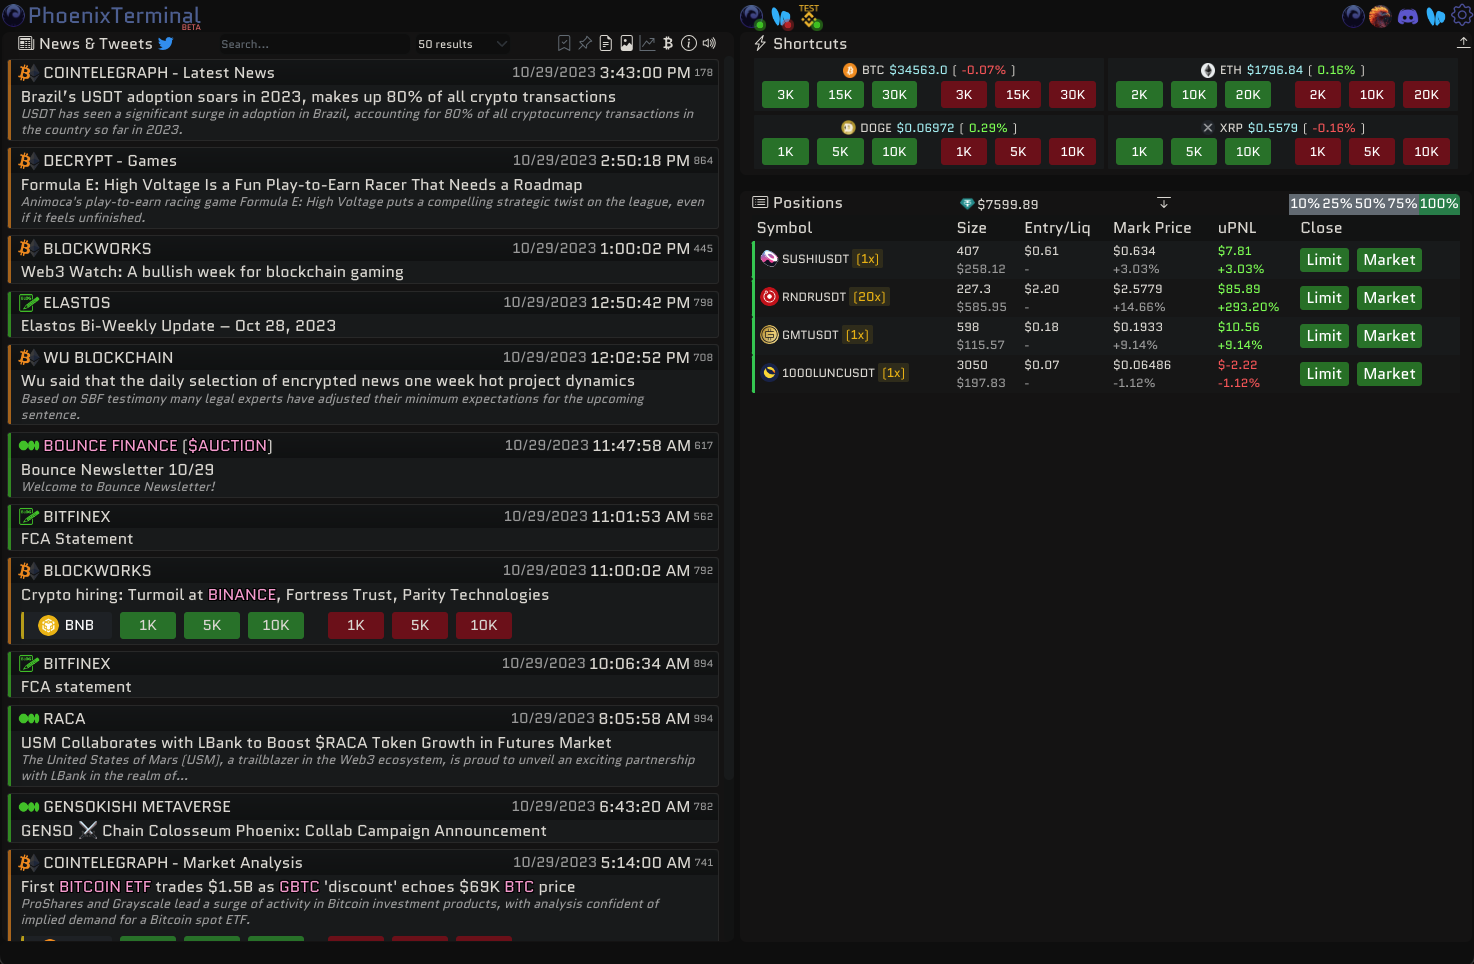Open the Phoenix connection status icon with green dot
This screenshot has width=1474, height=964.
pos(752,16)
